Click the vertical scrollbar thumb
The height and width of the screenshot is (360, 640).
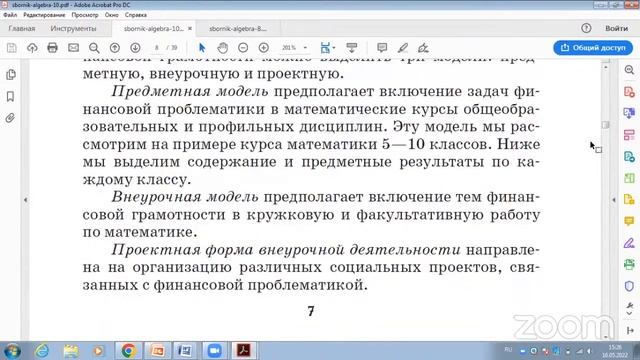click(606, 124)
